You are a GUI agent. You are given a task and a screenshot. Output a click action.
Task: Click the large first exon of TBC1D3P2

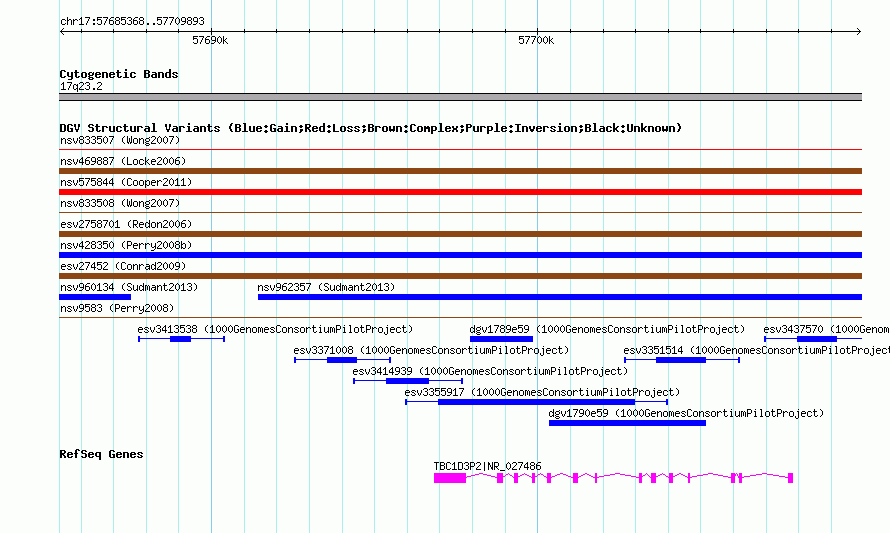point(450,479)
